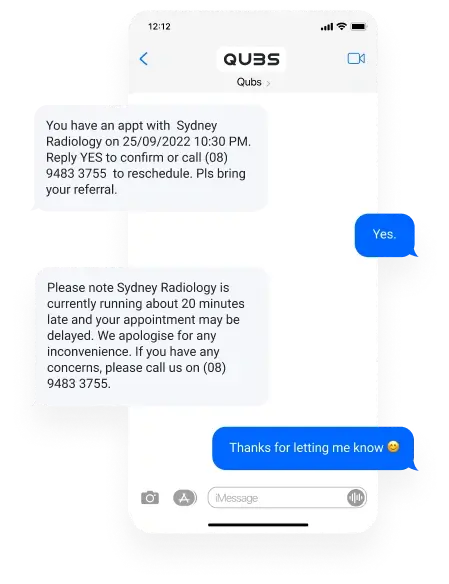The image size is (449, 584).
Task: Tap the battery status icon
Action: 359,26
